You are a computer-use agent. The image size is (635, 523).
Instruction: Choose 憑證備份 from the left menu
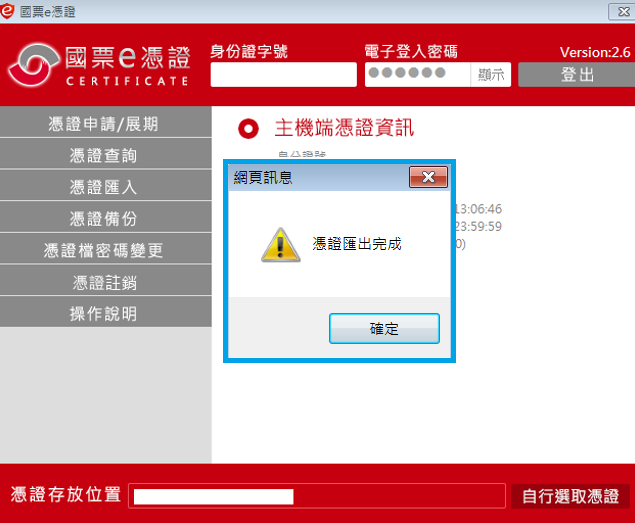pyautogui.click(x=105, y=217)
